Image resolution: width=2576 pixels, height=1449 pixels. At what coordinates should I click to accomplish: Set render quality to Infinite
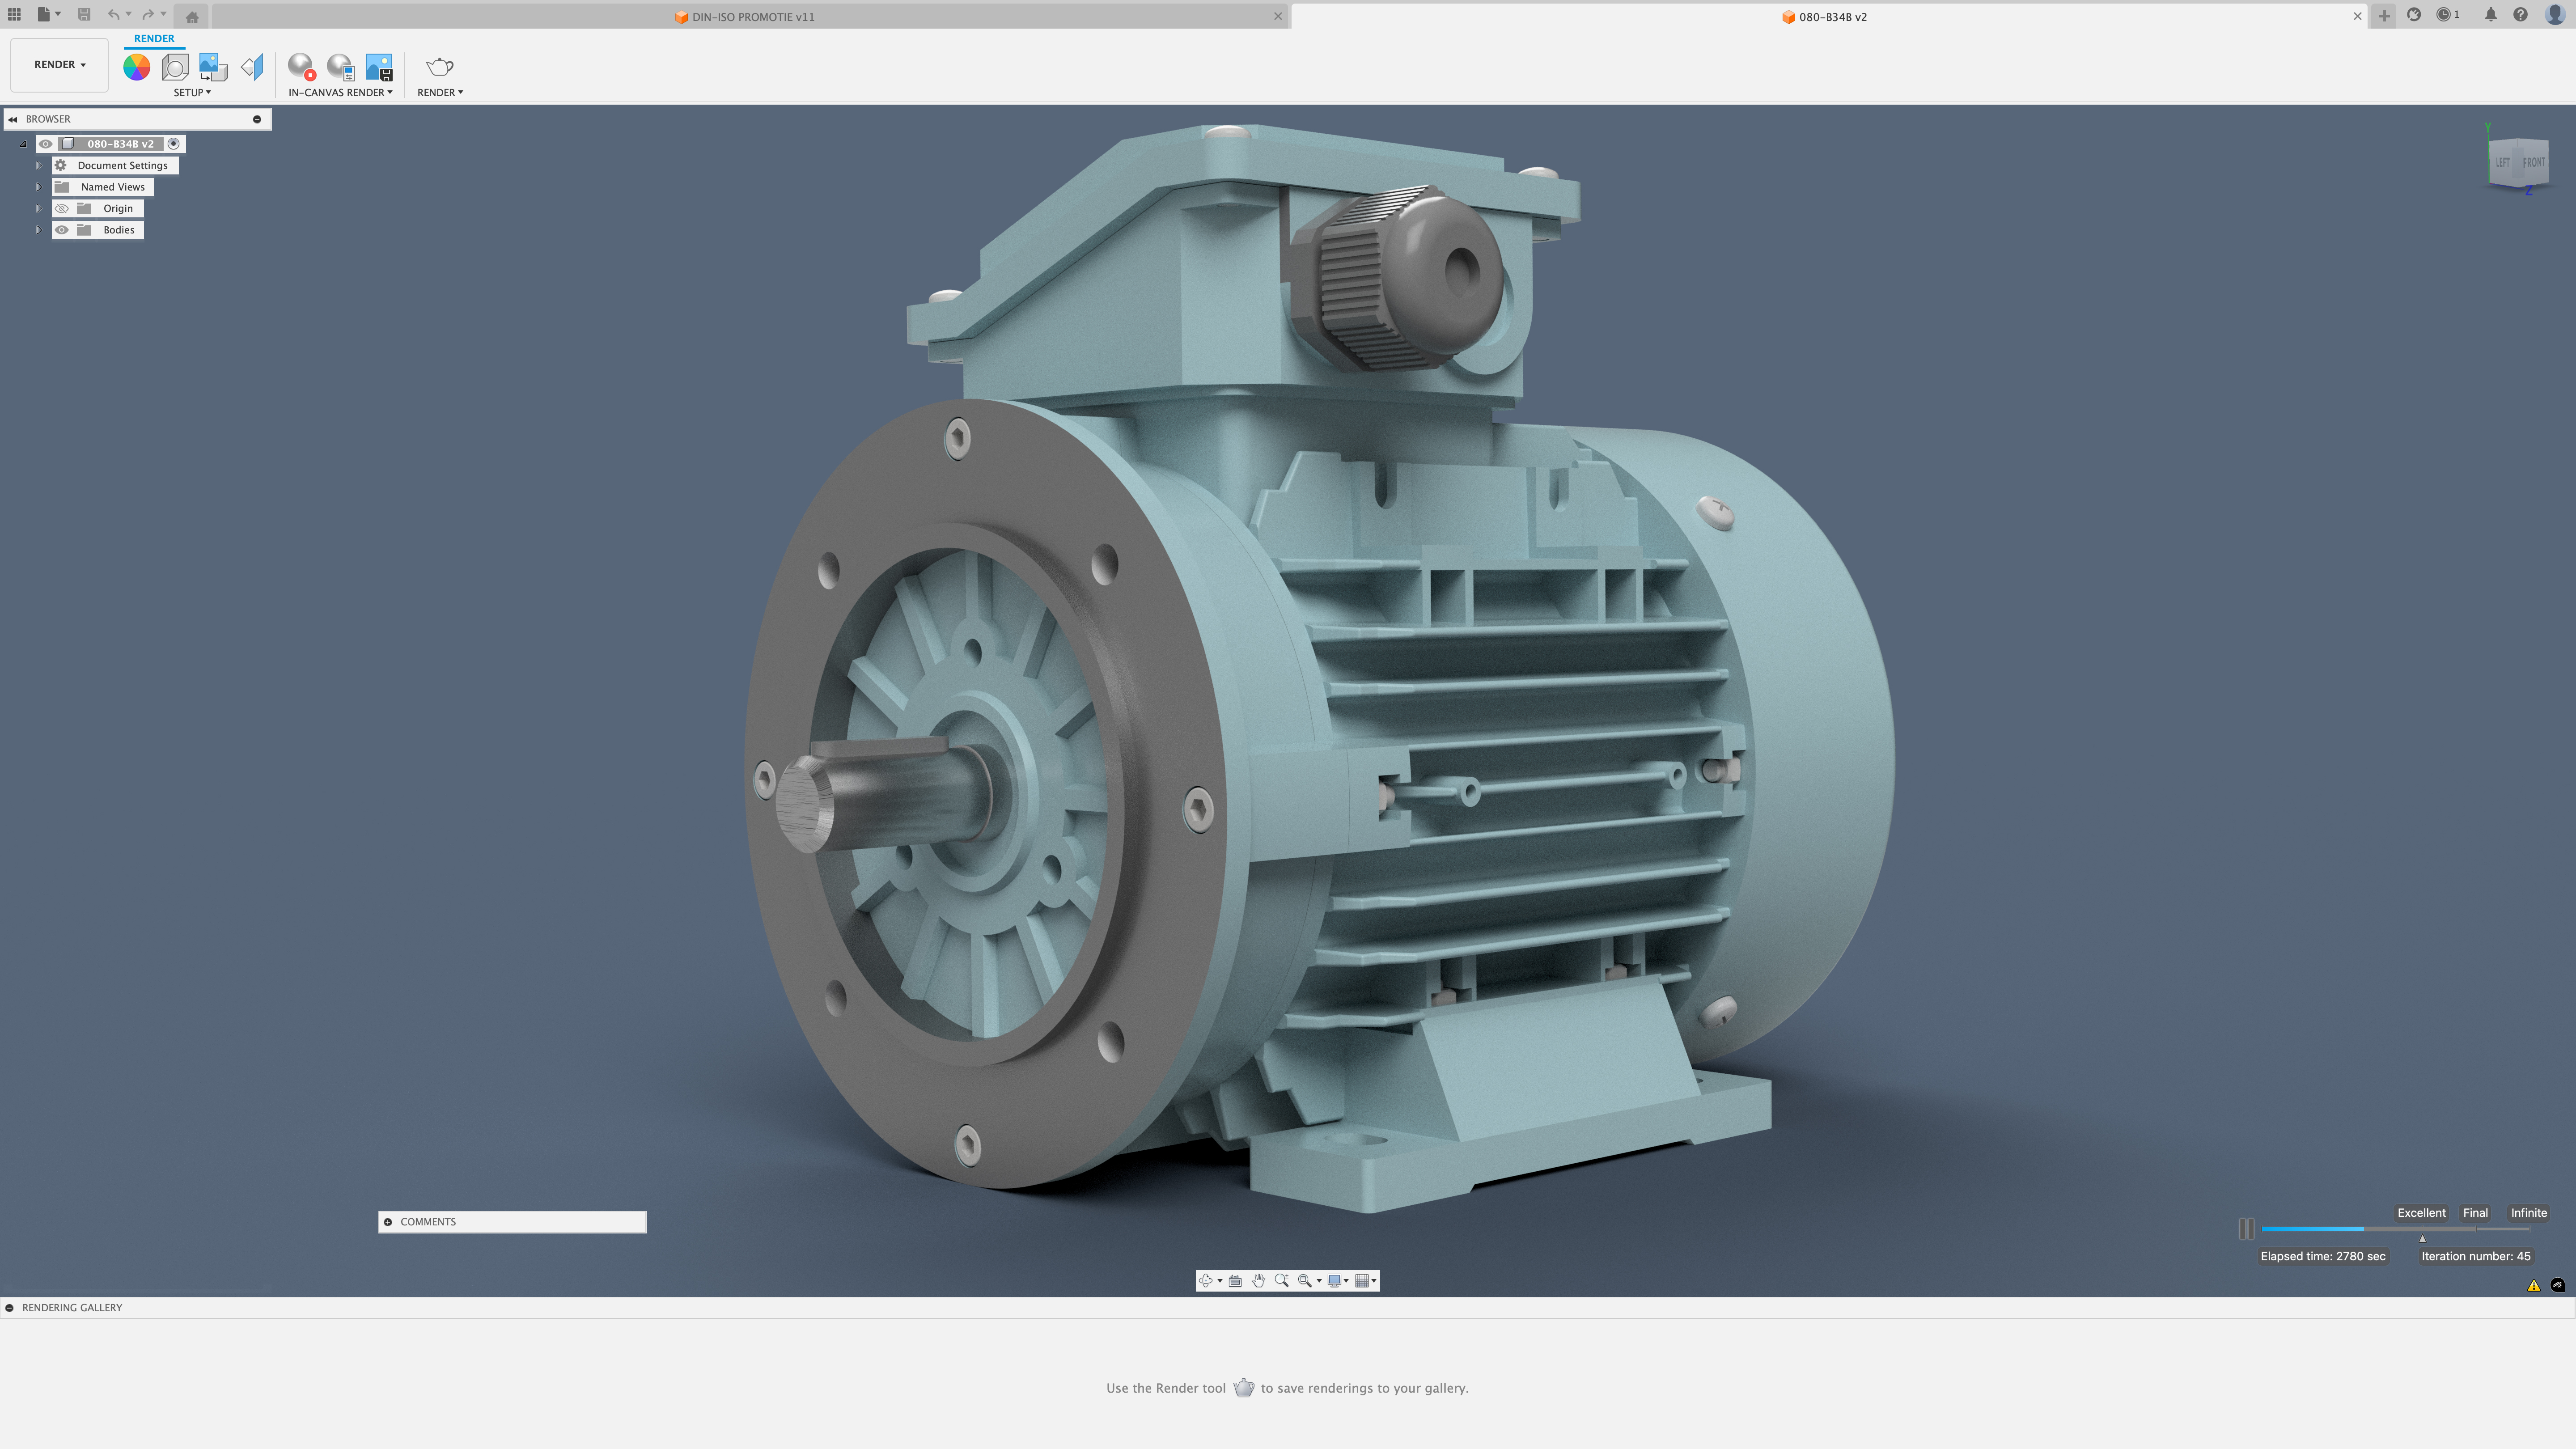(2528, 1213)
